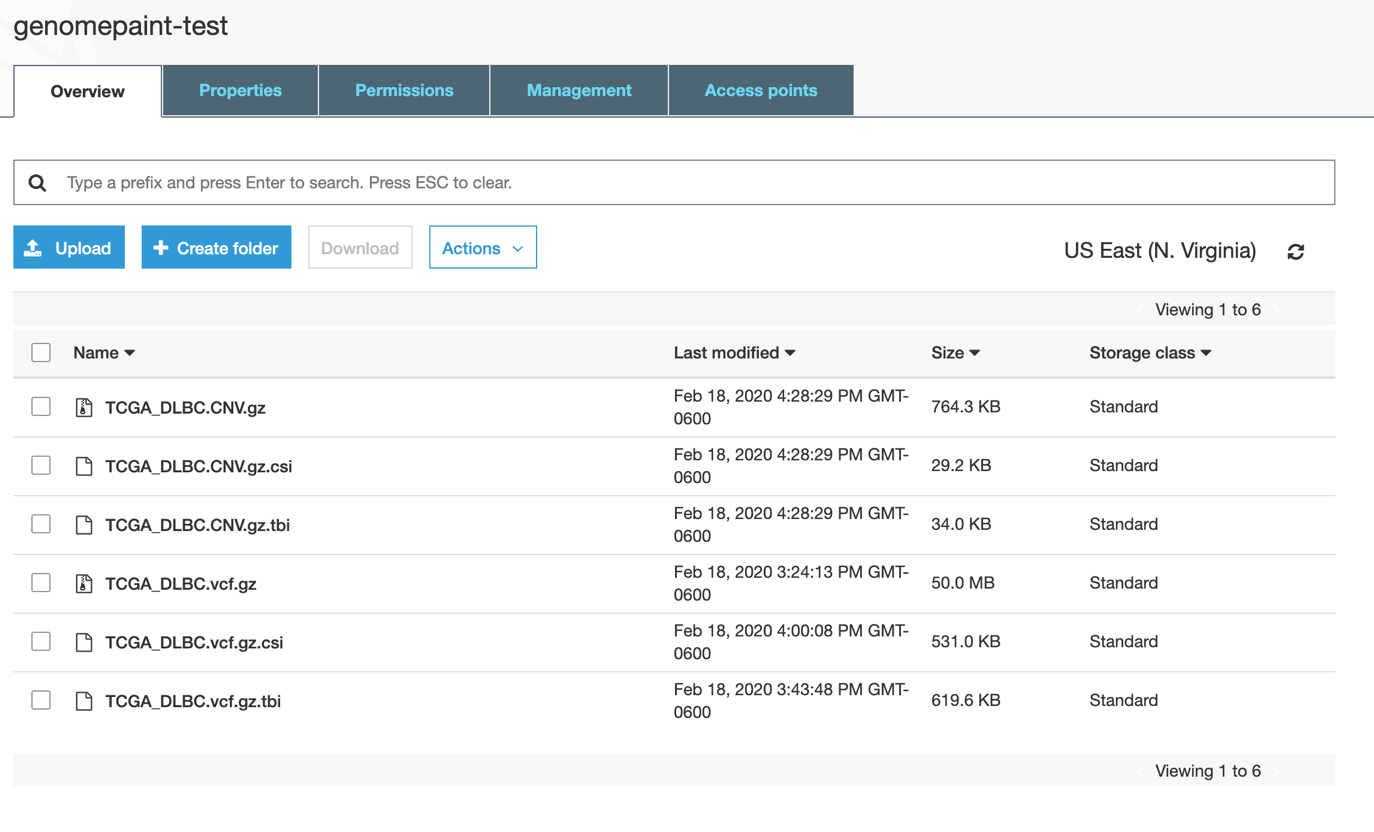Open the TCGA_DLBC.vcf.gz file link

pos(181,584)
